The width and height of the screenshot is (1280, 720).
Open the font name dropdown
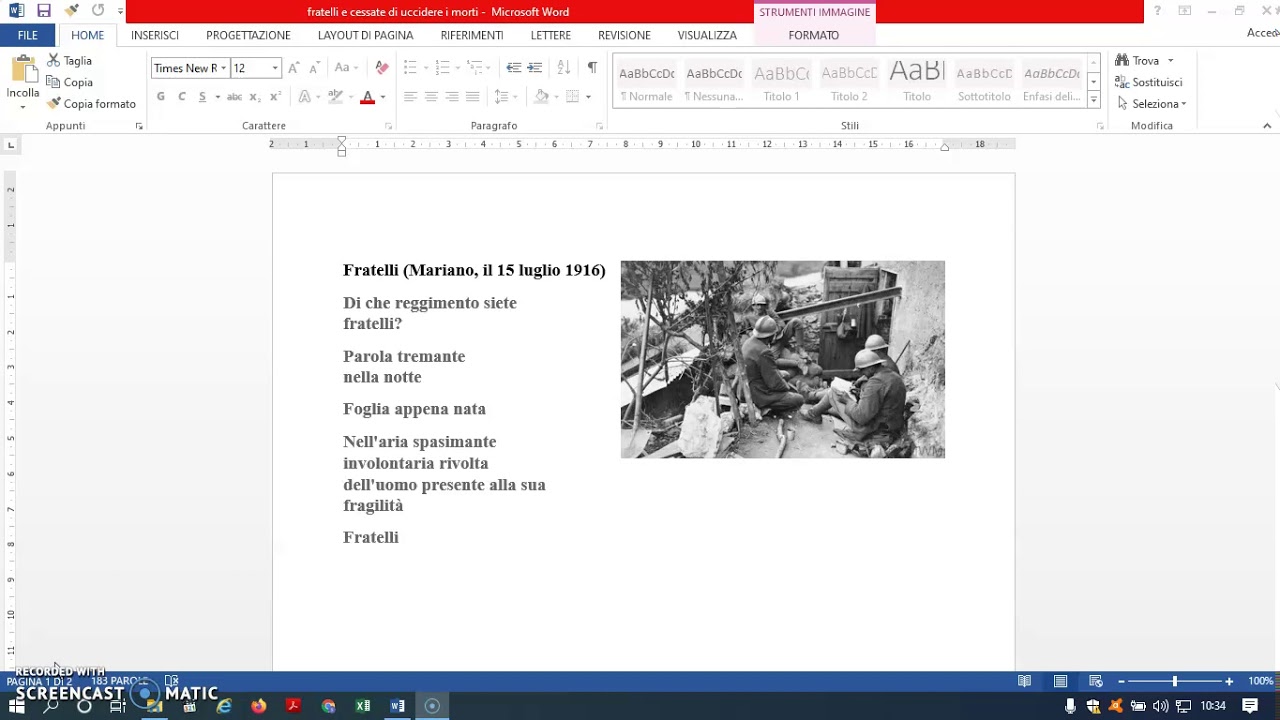(x=223, y=68)
